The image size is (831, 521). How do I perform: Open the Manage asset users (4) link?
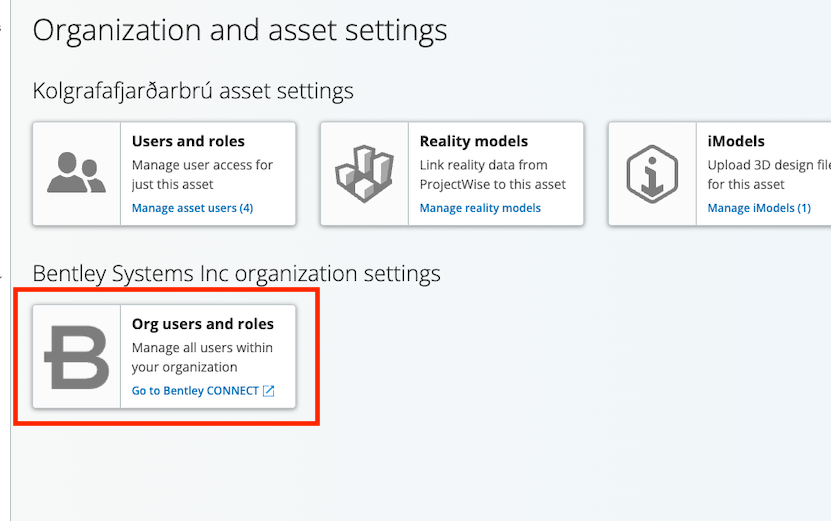tap(192, 208)
